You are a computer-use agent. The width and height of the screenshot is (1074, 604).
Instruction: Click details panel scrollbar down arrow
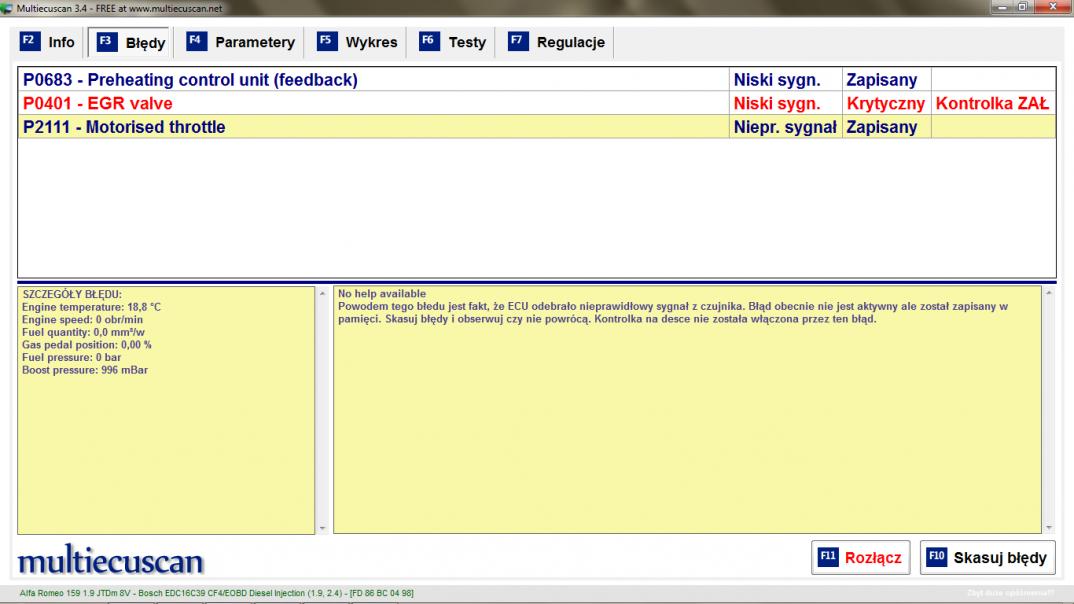[x=322, y=528]
